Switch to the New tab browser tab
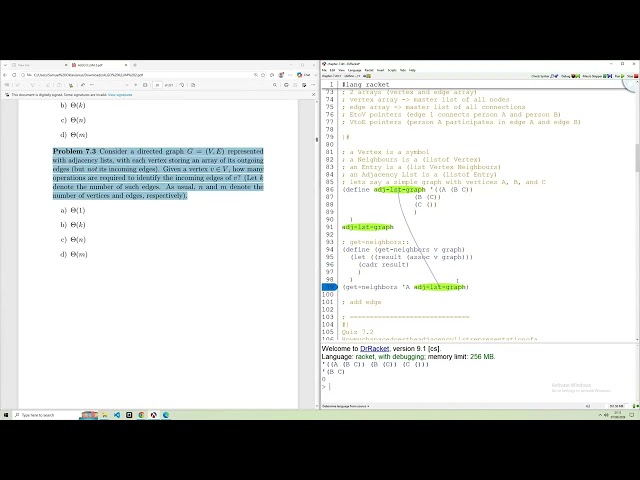The height and width of the screenshot is (480, 640). click(x=38, y=65)
